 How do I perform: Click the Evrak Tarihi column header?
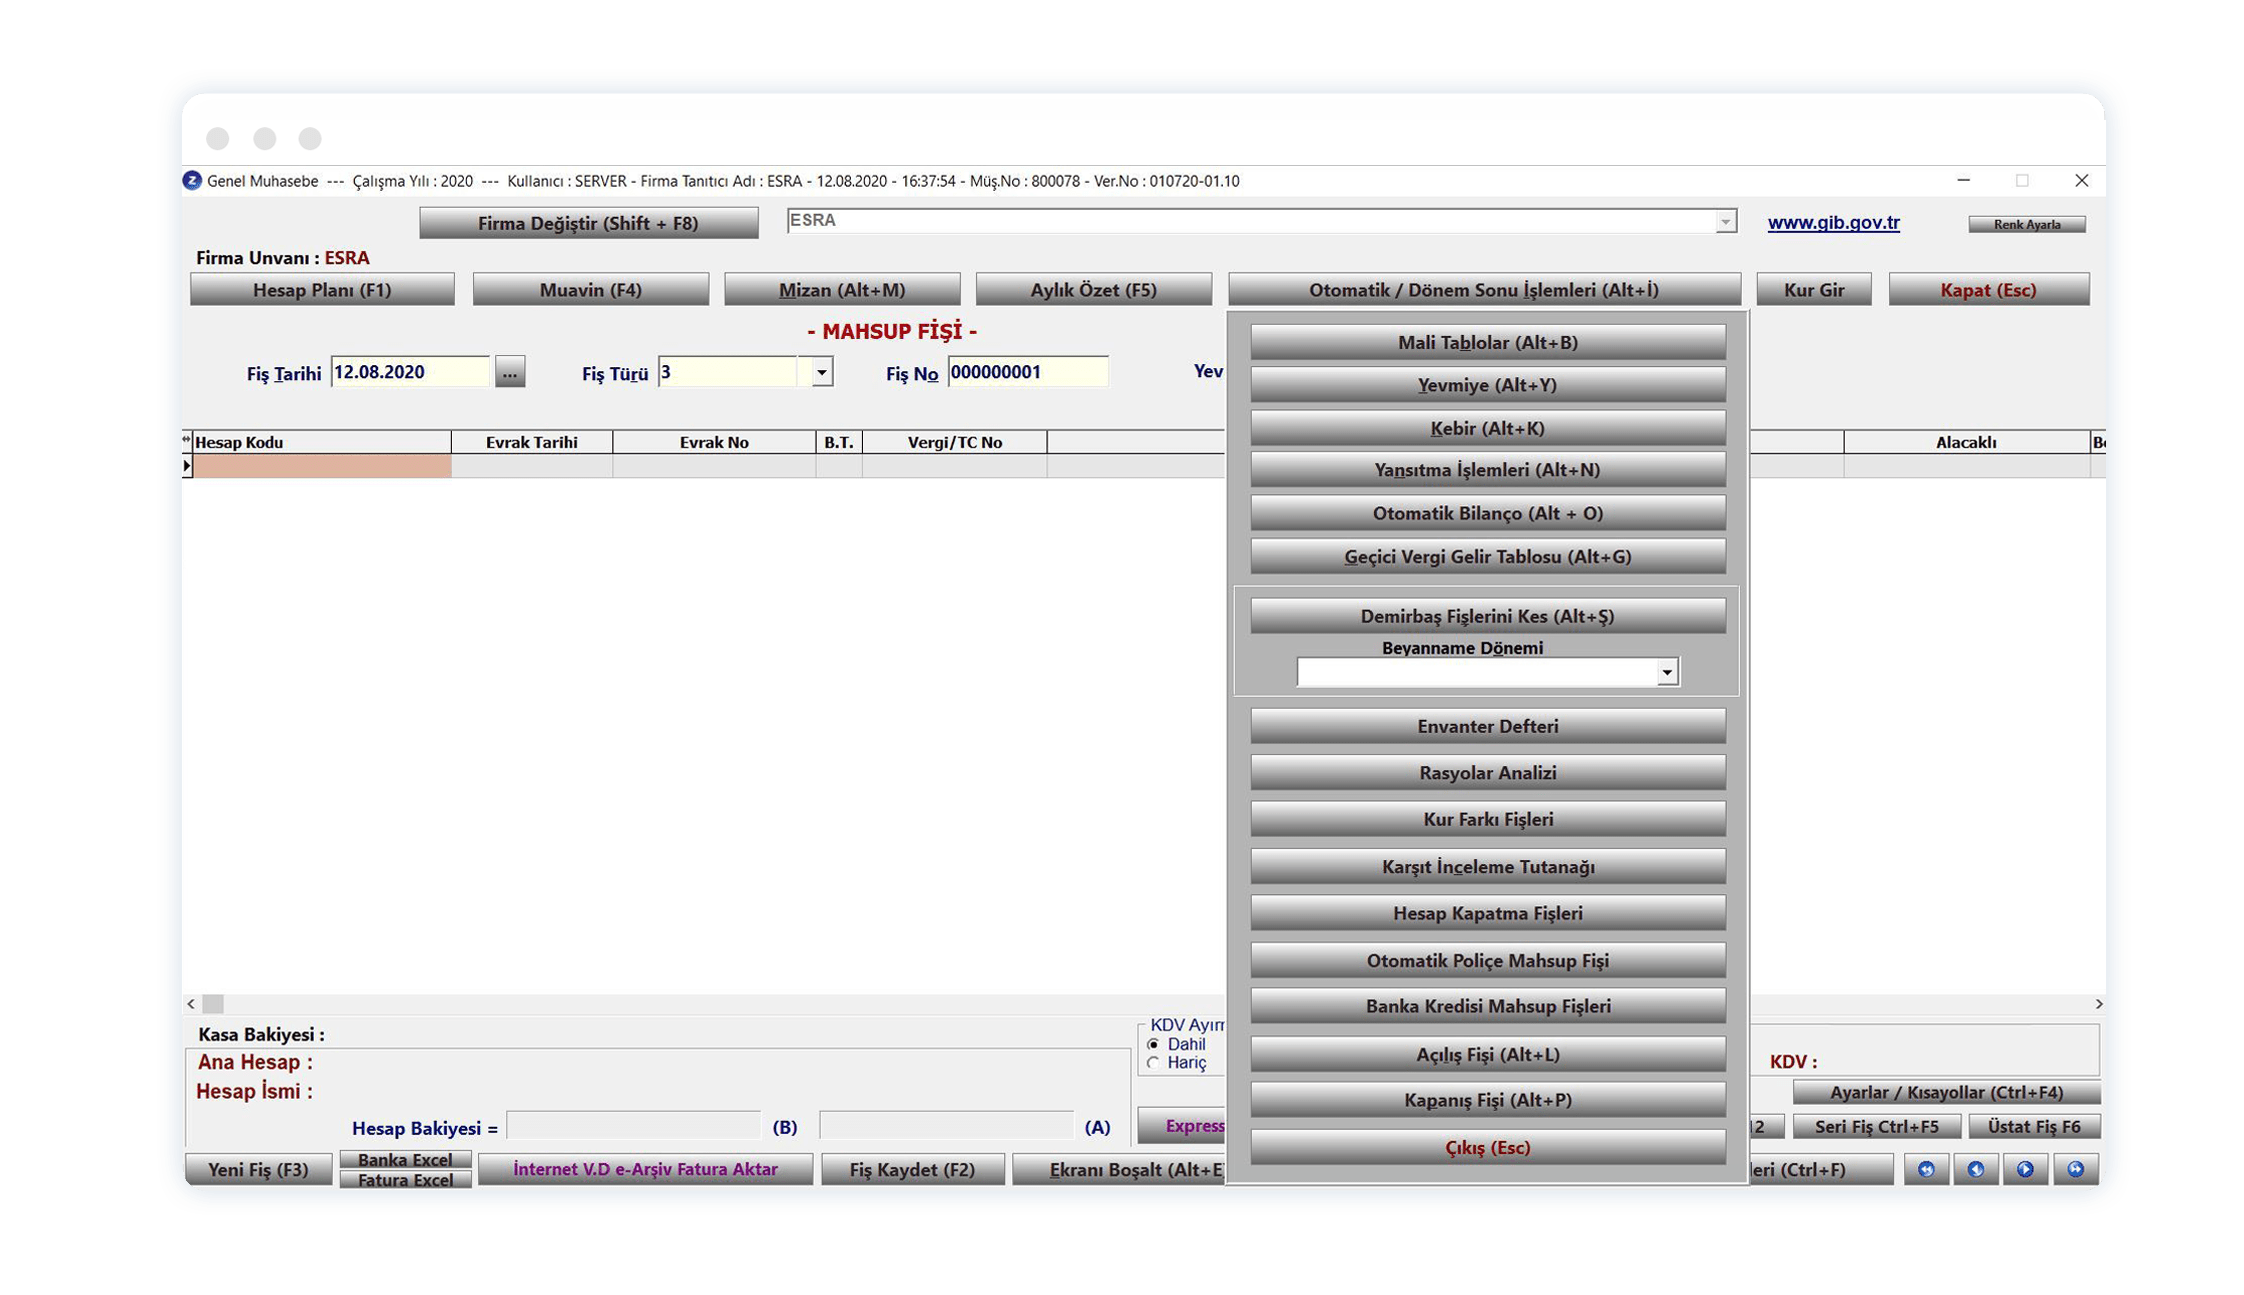click(x=531, y=442)
